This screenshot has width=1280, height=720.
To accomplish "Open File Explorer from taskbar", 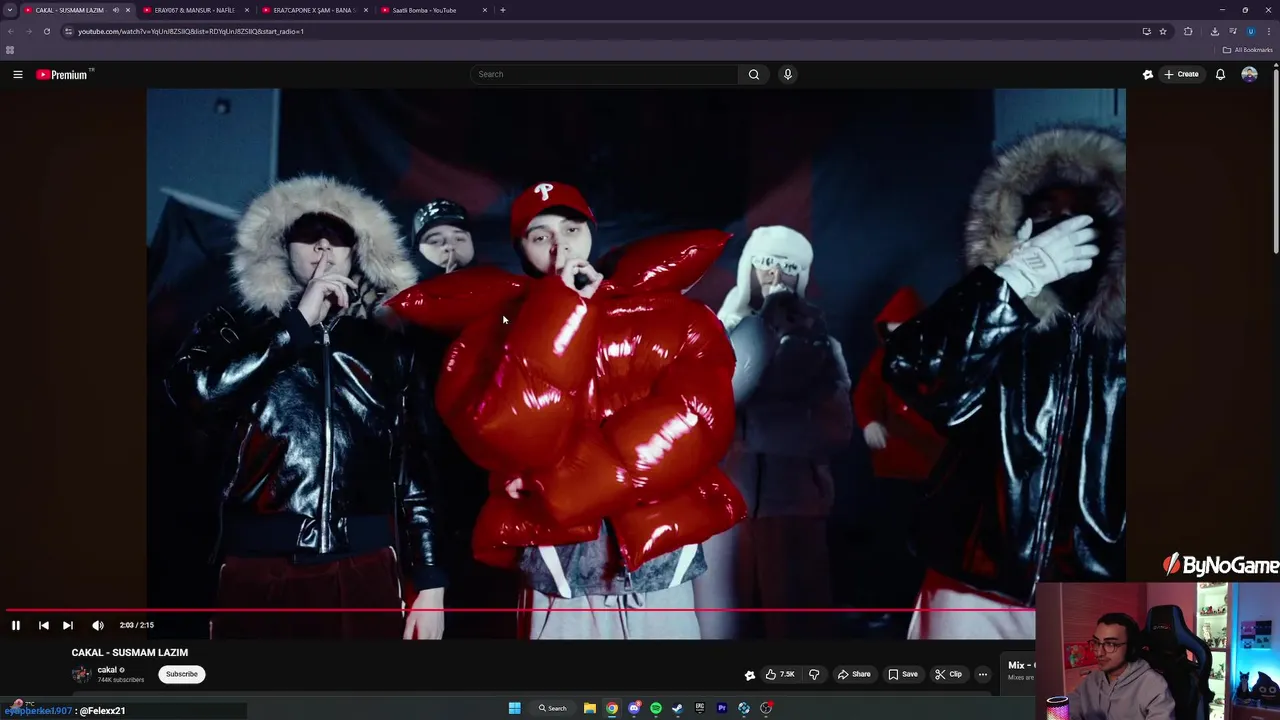I will coord(590,708).
